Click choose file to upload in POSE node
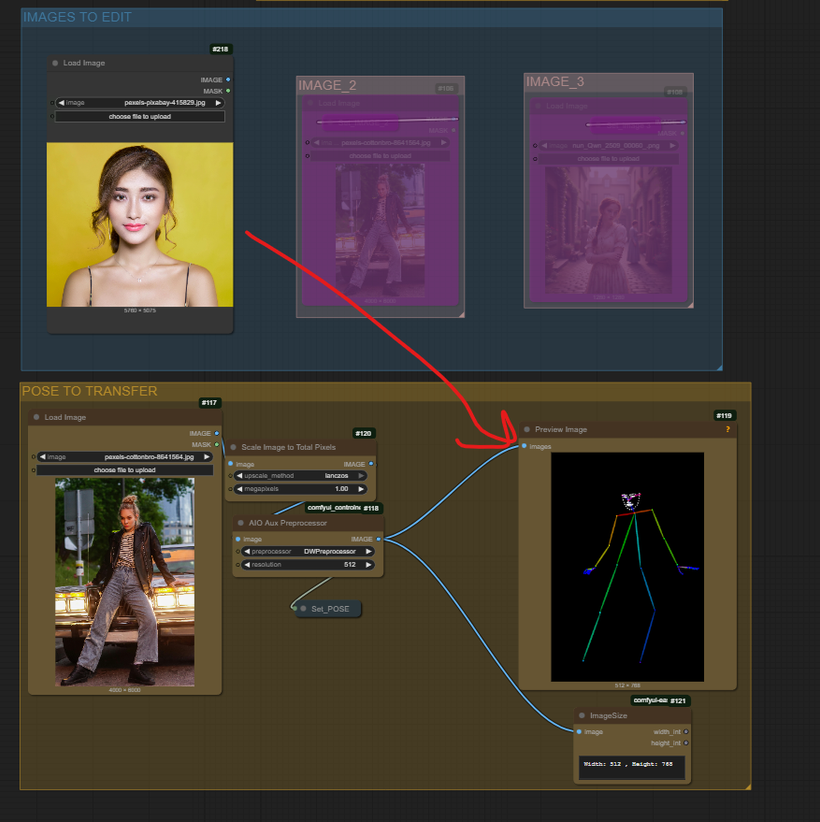The image size is (820, 822). click(x=125, y=469)
